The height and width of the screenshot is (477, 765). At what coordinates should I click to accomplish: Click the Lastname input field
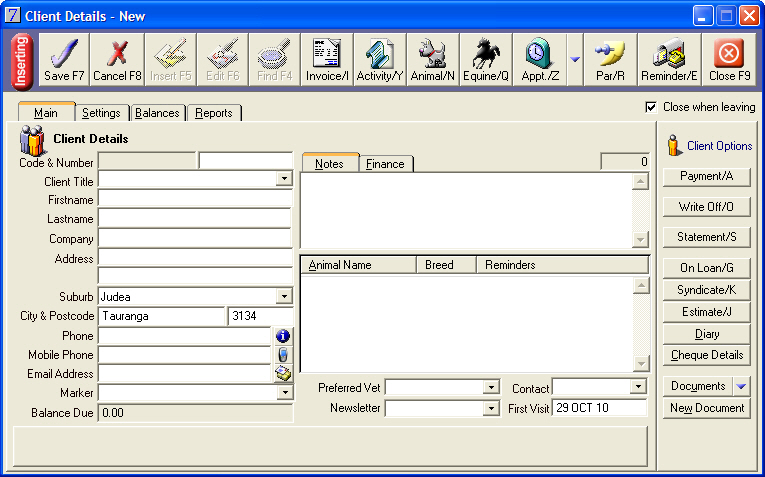tap(195, 218)
